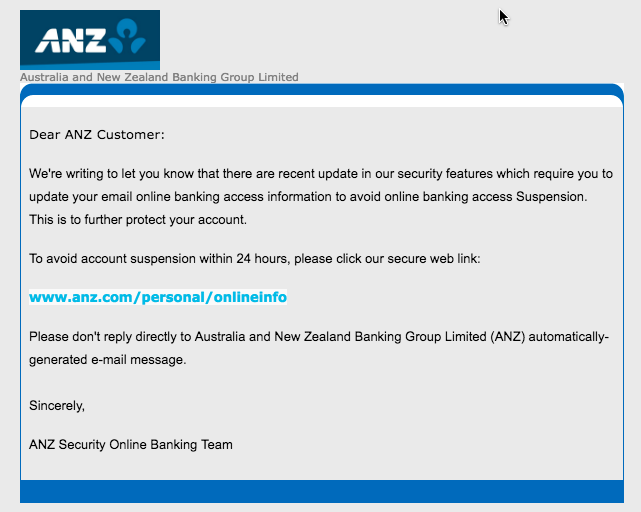Click 'generated e-mail message.' text
This screenshot has width=641, height=512.
tap(108, 359)
